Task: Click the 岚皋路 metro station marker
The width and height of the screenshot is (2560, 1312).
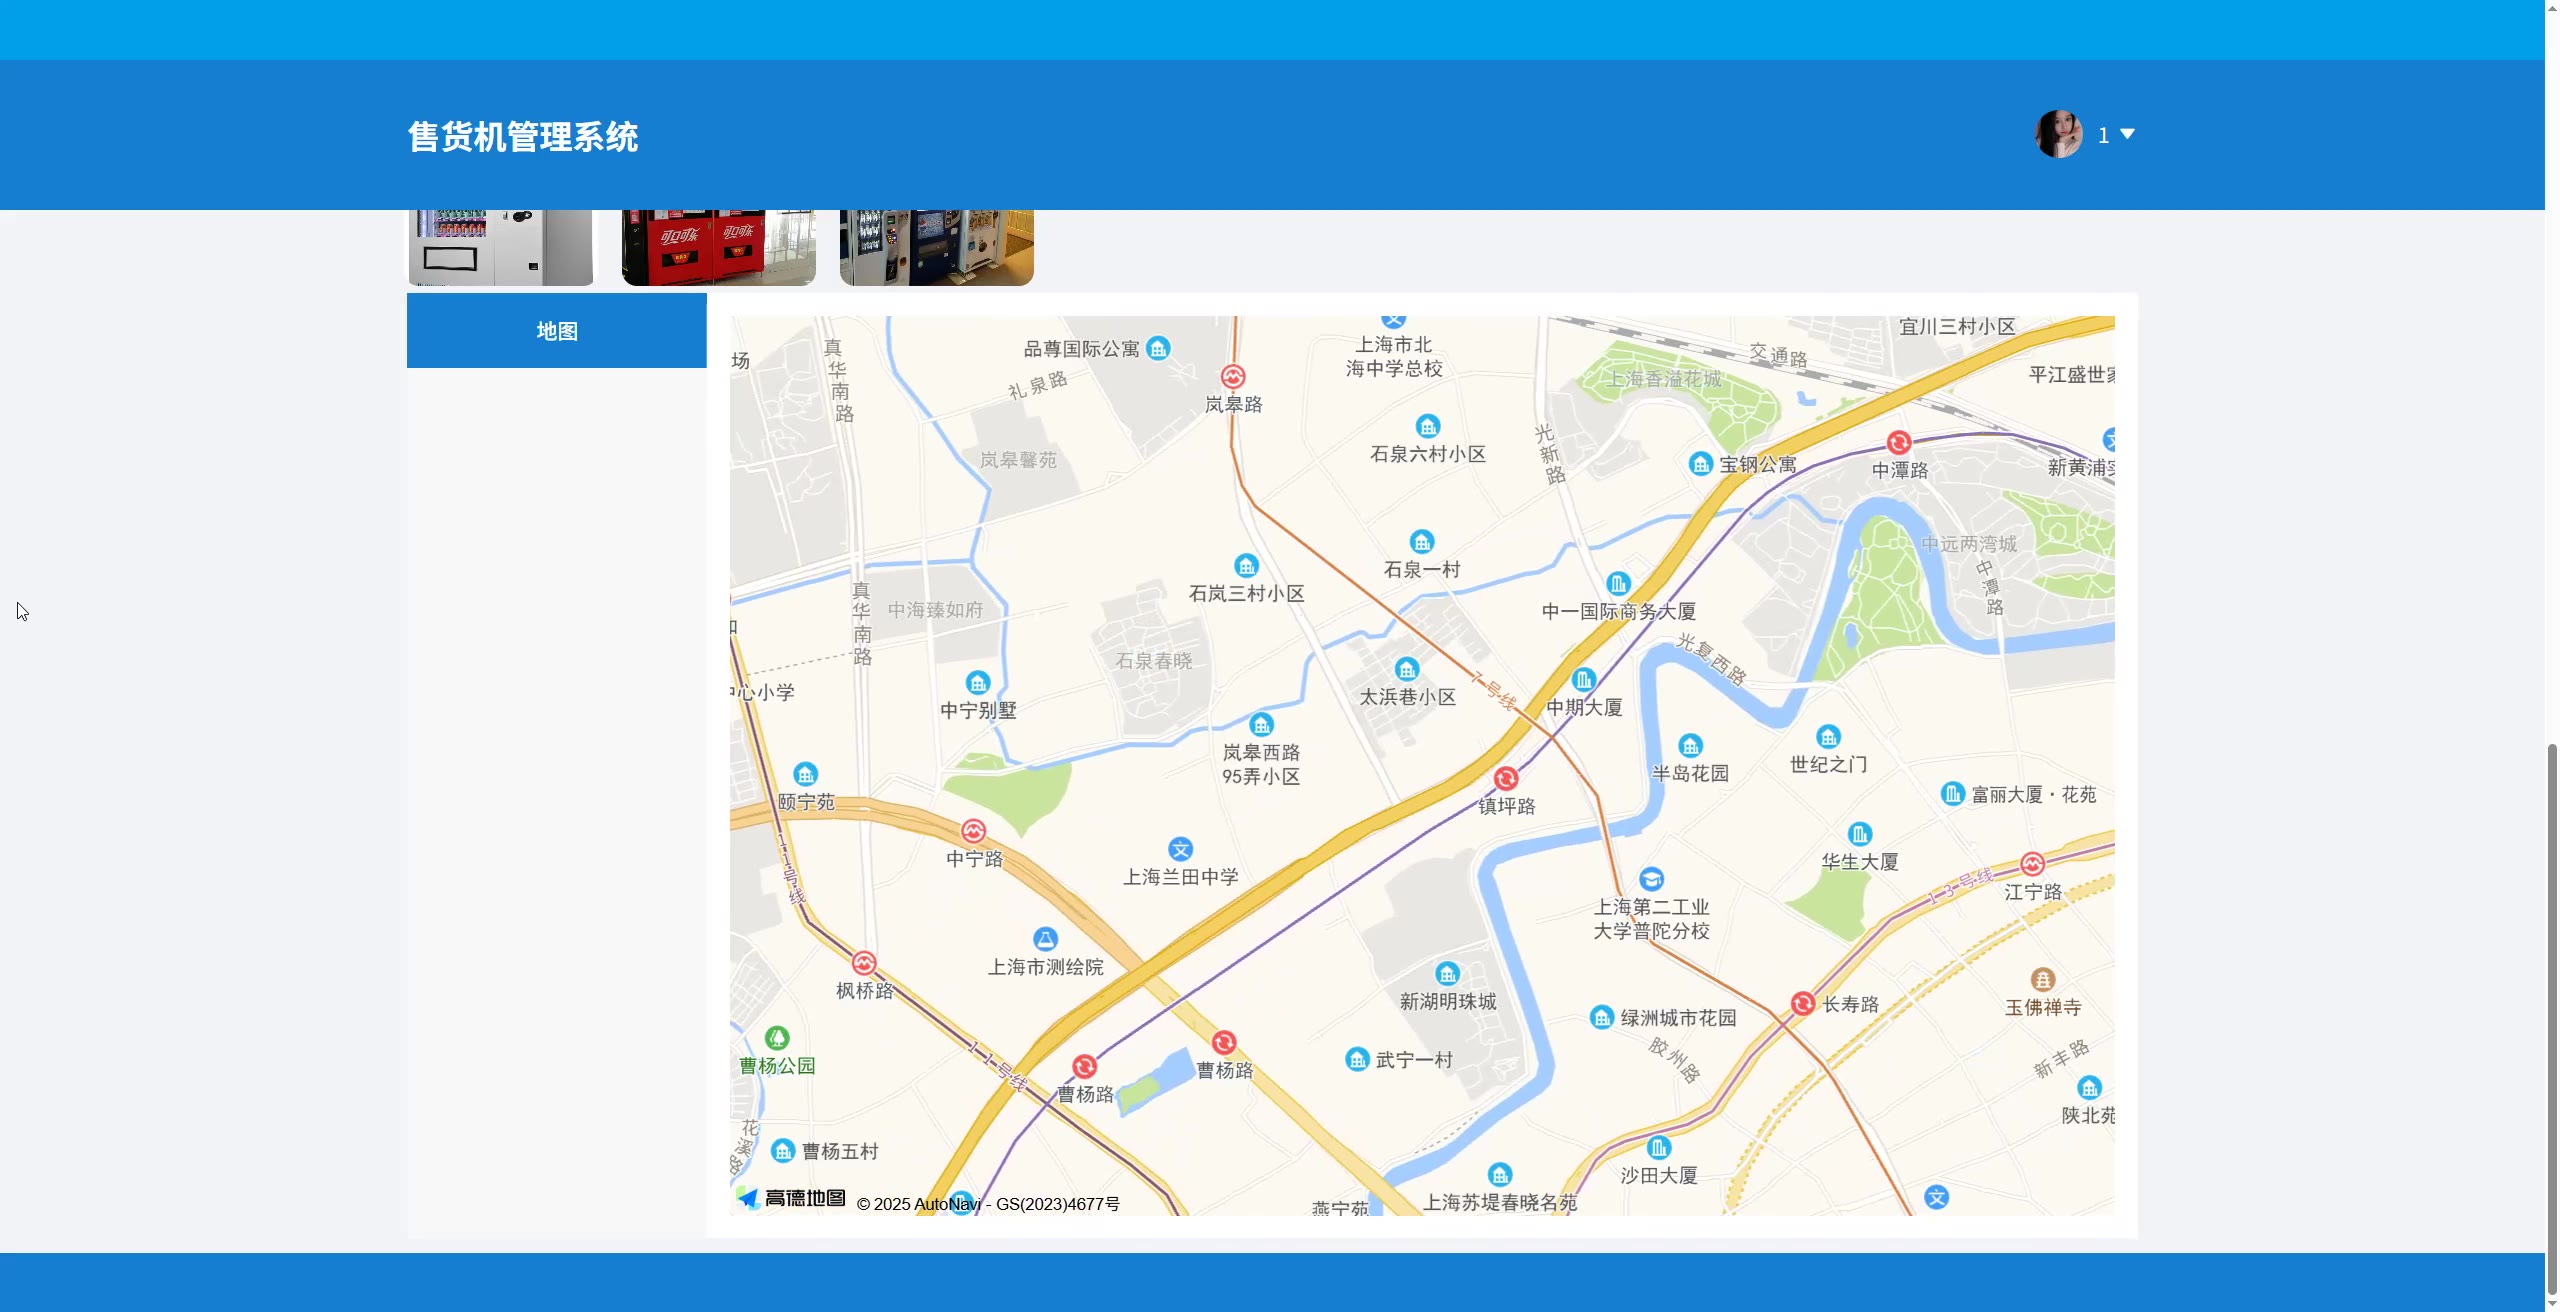Action: coord(1233,377)
